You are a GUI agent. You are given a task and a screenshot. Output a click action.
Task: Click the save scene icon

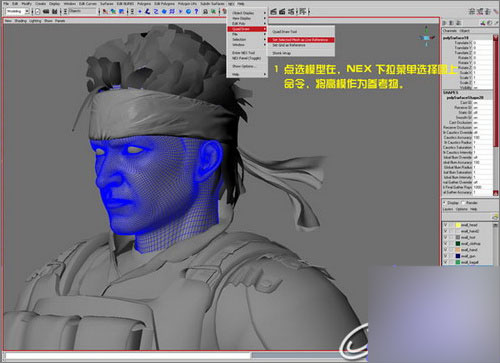click(54, 11)
